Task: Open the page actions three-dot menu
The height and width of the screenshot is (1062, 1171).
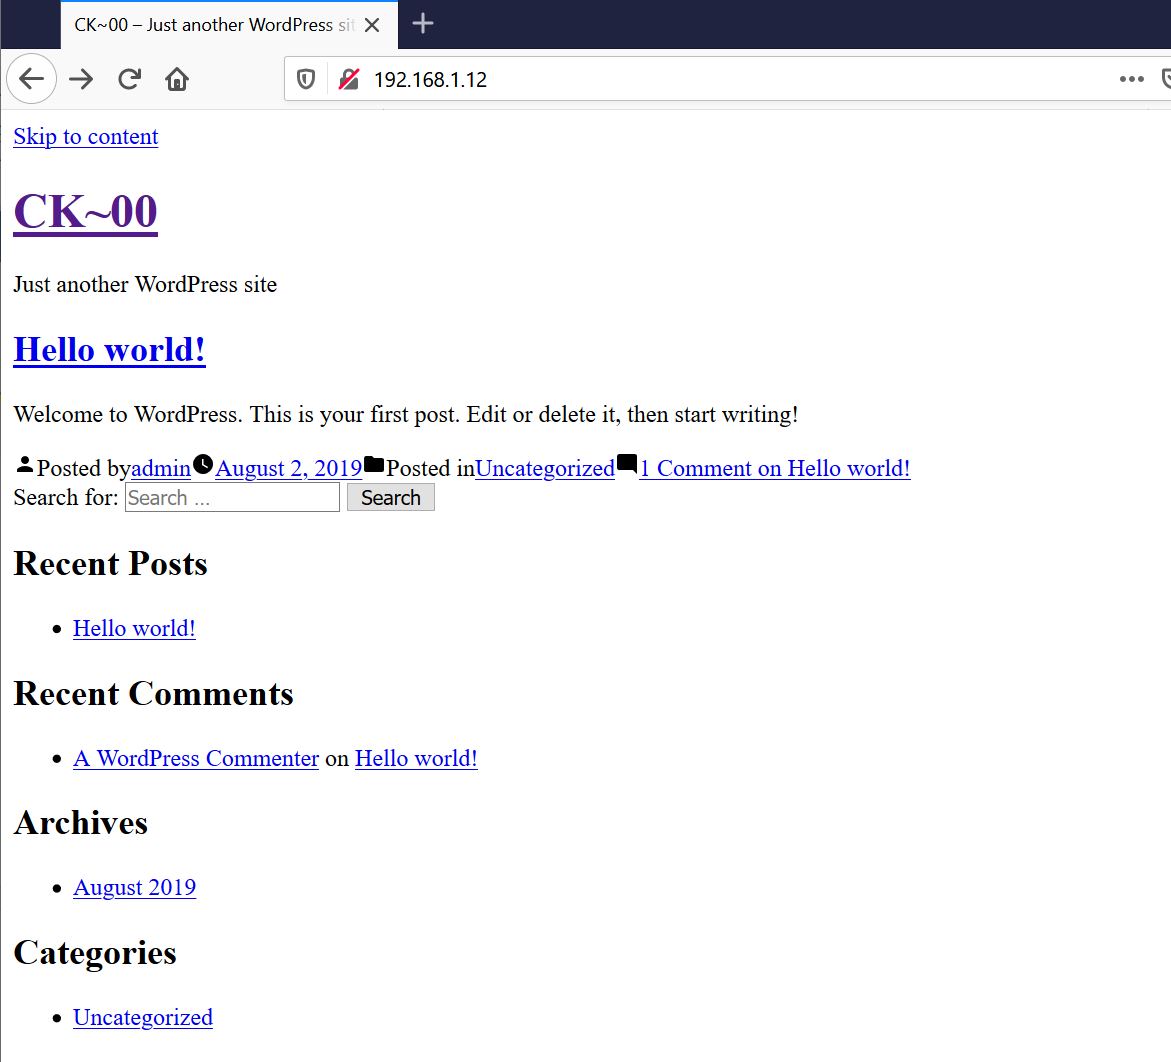Action: [1131, 79]
